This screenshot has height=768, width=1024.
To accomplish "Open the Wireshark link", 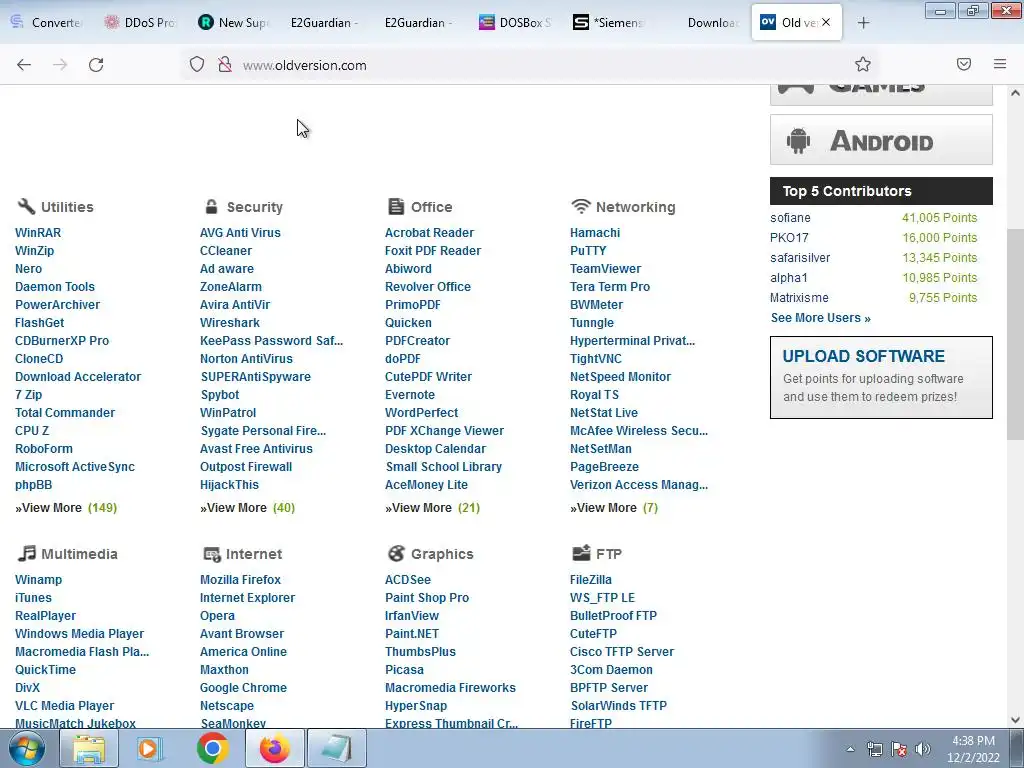I will click(x=230, y=323).
